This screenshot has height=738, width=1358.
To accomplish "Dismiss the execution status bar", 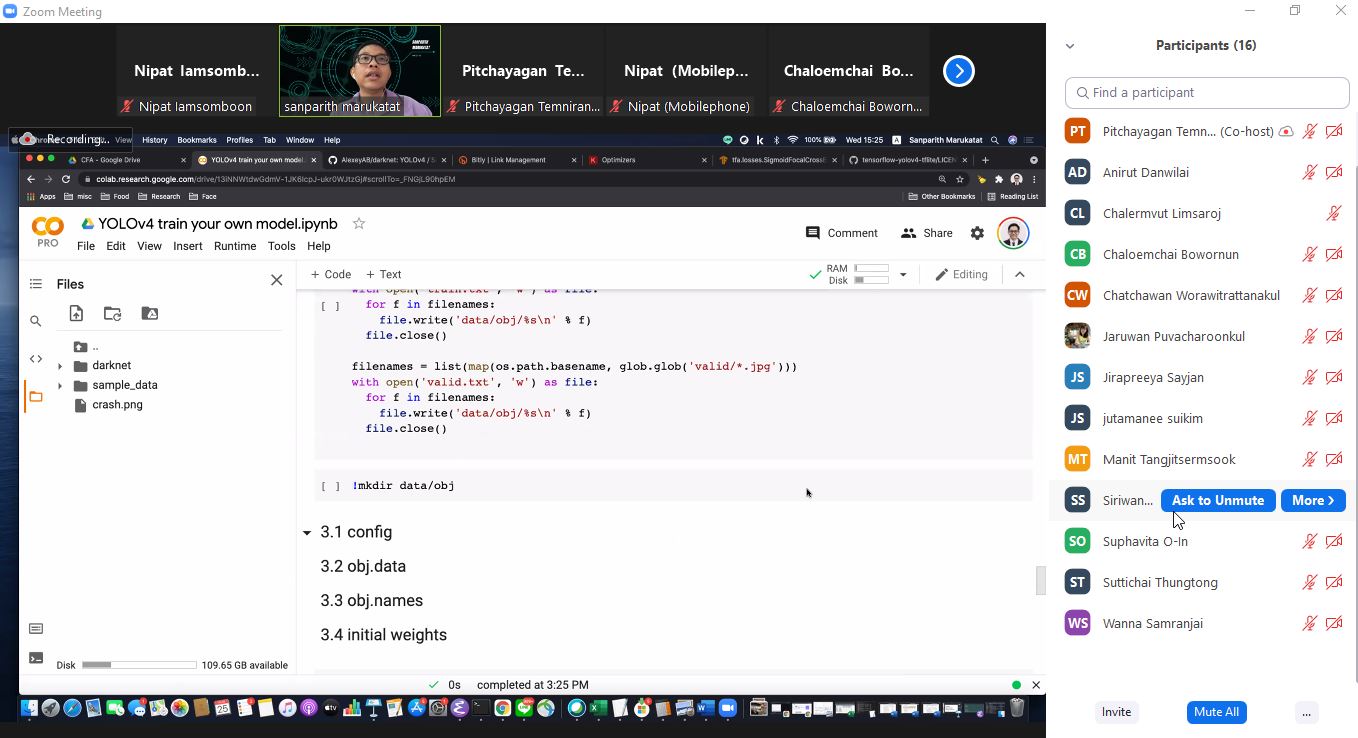I will coord(1036,685).
